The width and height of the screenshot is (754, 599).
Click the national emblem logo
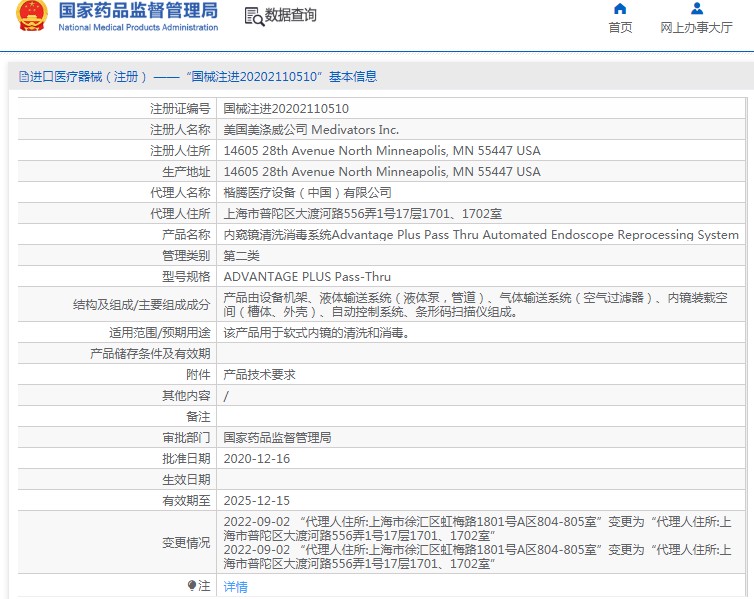click(32, 15)
